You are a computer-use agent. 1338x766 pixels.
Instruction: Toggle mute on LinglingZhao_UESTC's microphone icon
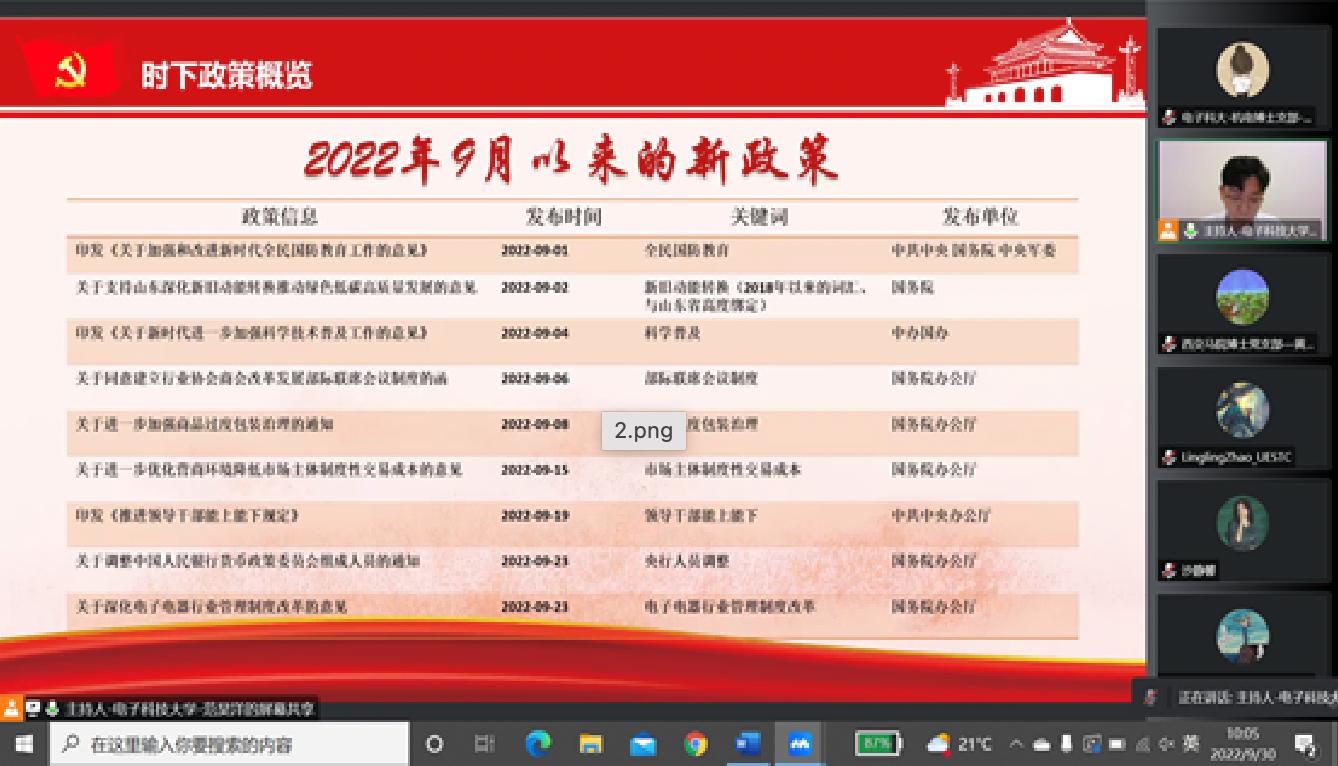pos(1167,455)
